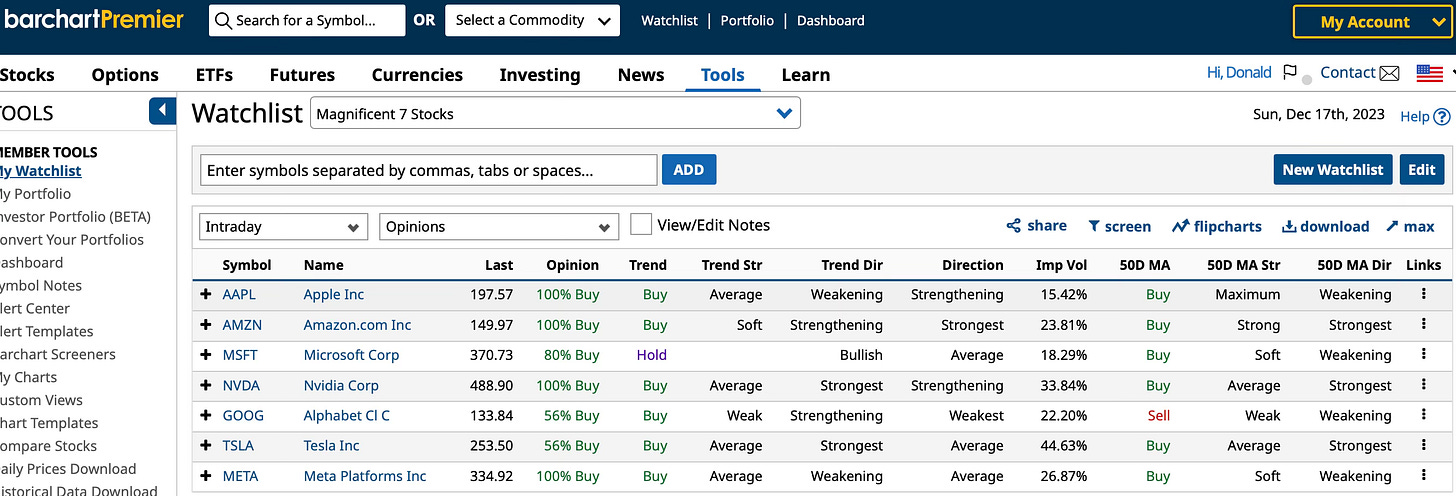Sort by the Last column header

click(x=499, y=265)
